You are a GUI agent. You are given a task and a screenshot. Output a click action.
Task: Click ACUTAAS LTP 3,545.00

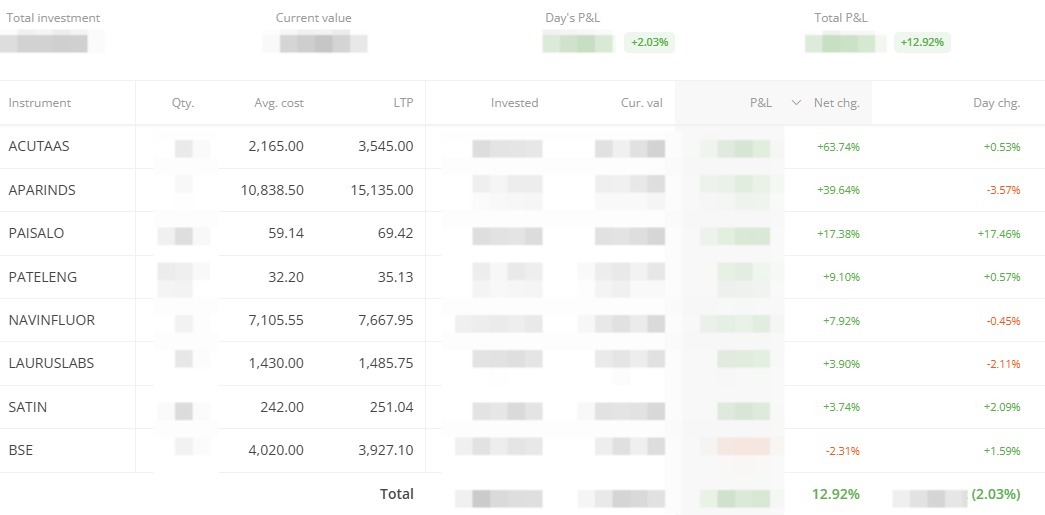[x=385, y=146]
